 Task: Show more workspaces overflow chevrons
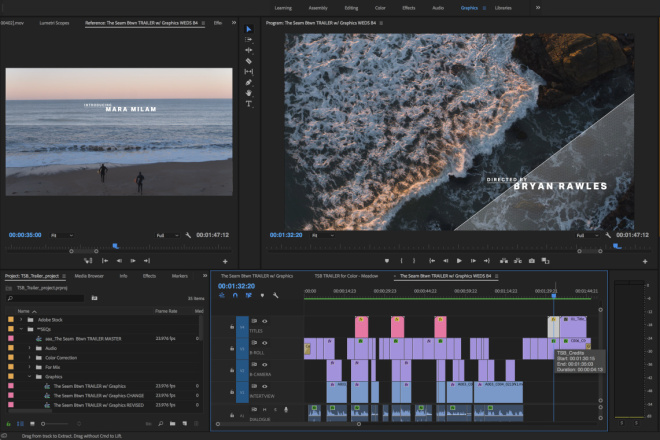[x=538, y=8]
